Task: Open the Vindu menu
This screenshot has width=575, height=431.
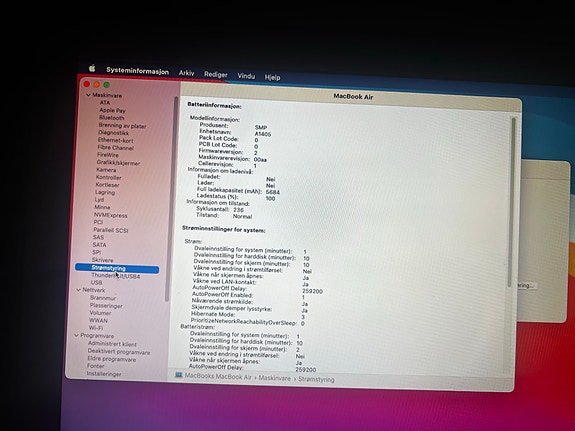Action: pyautogui.click(x=246, y=76)
